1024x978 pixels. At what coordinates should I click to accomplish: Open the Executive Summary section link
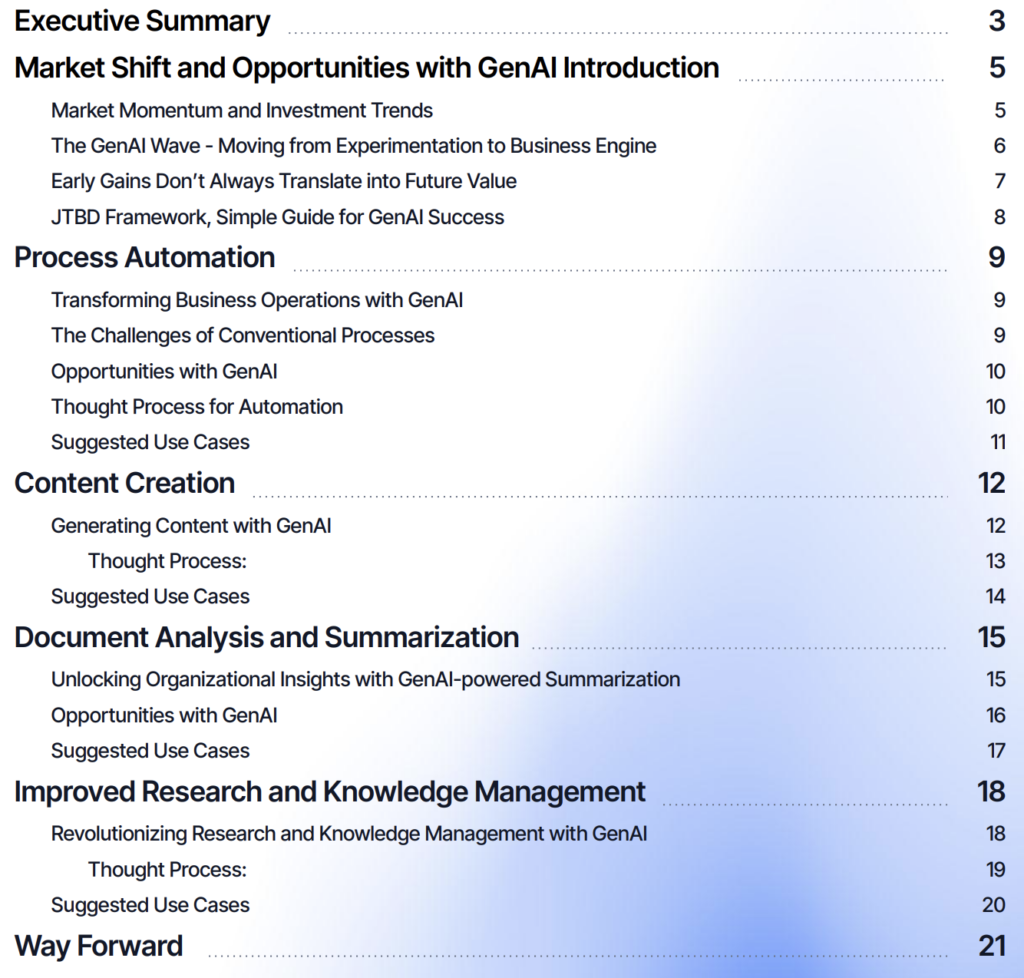pyautogui.click(x=142, y=21)
